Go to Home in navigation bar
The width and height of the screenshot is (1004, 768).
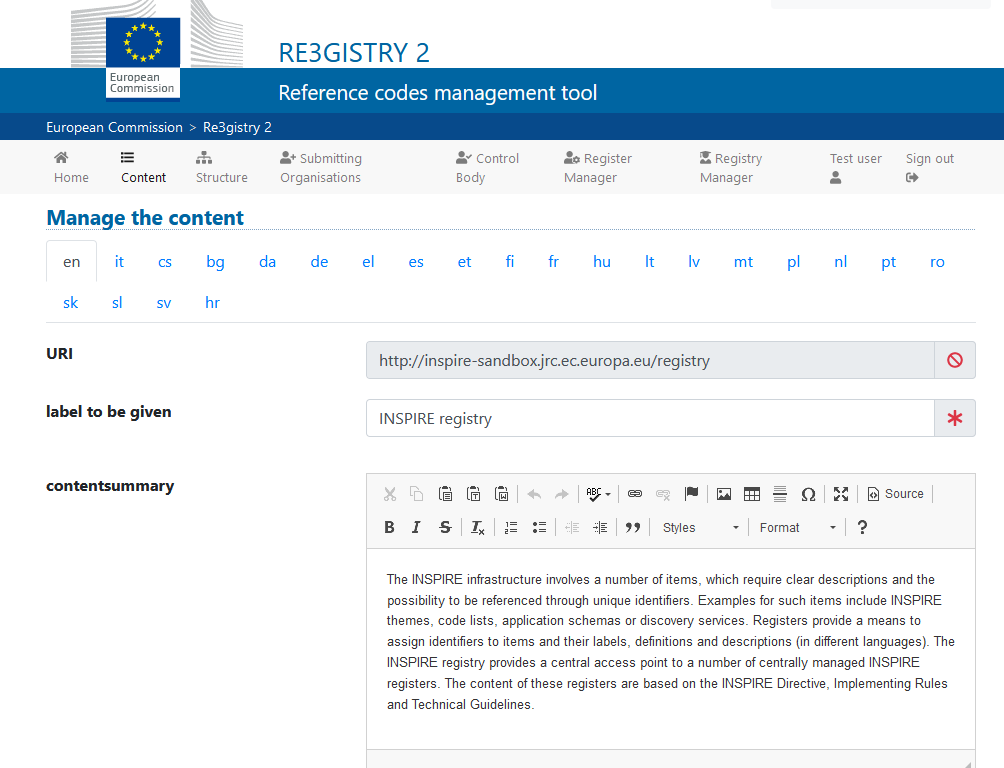point(71,167)
